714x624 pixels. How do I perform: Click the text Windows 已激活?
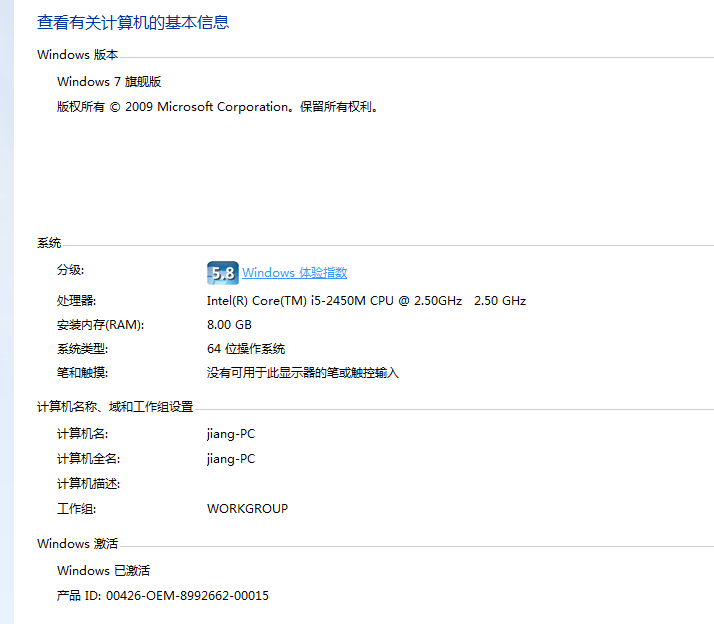click(103, 571)
